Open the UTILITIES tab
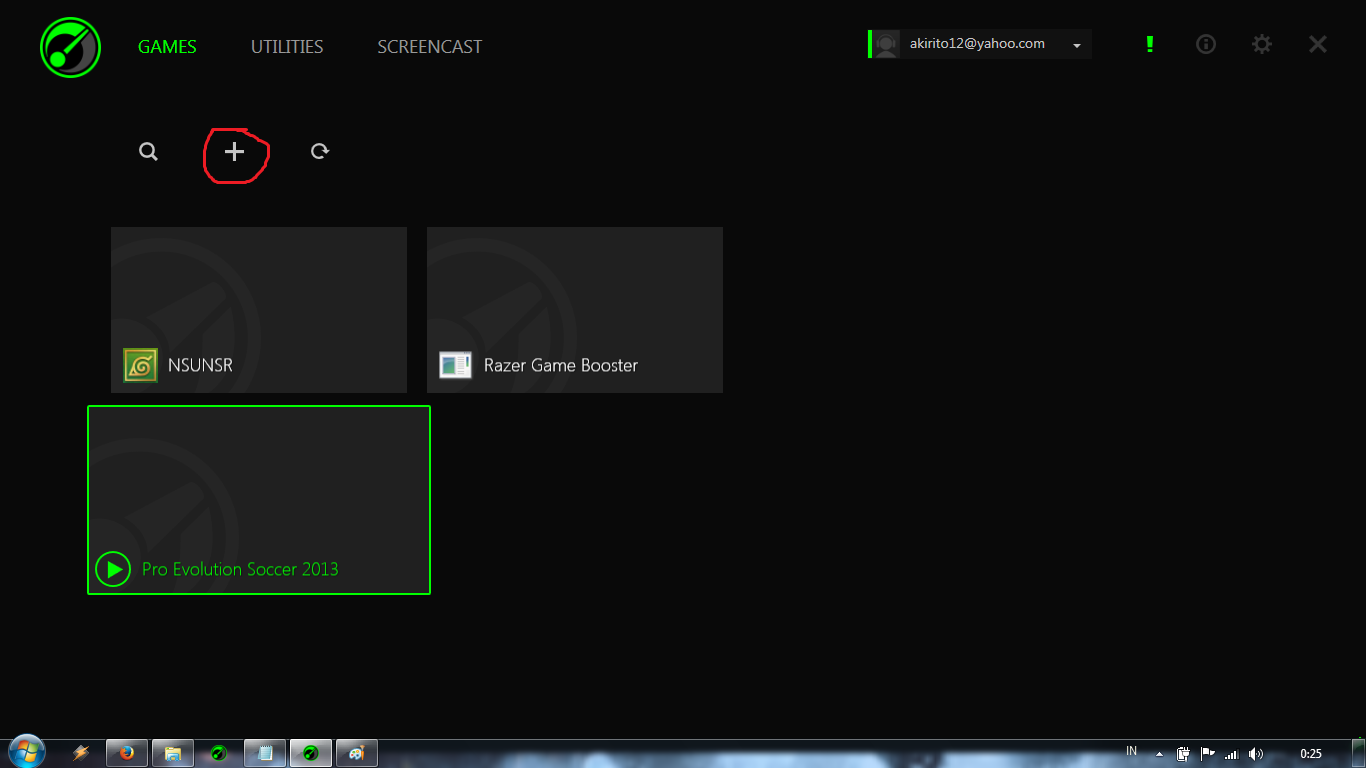The height and width of the screenshot is (768, 1366). point(287,47)
